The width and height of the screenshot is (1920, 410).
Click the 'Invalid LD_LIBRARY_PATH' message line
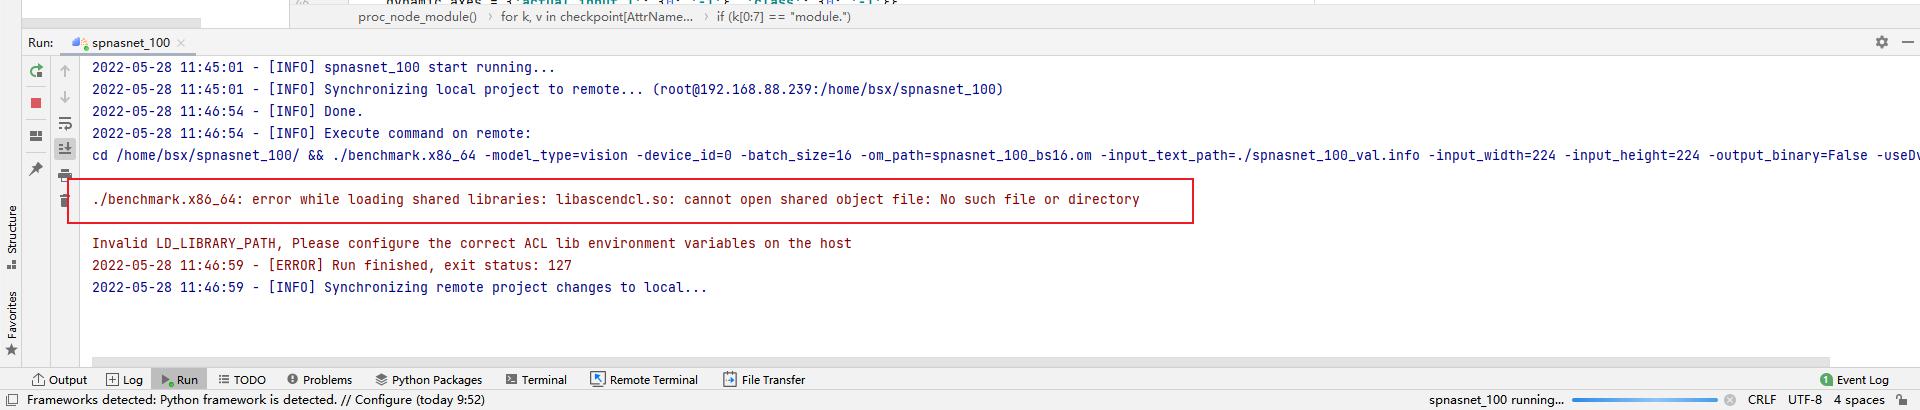pos(472,244)
